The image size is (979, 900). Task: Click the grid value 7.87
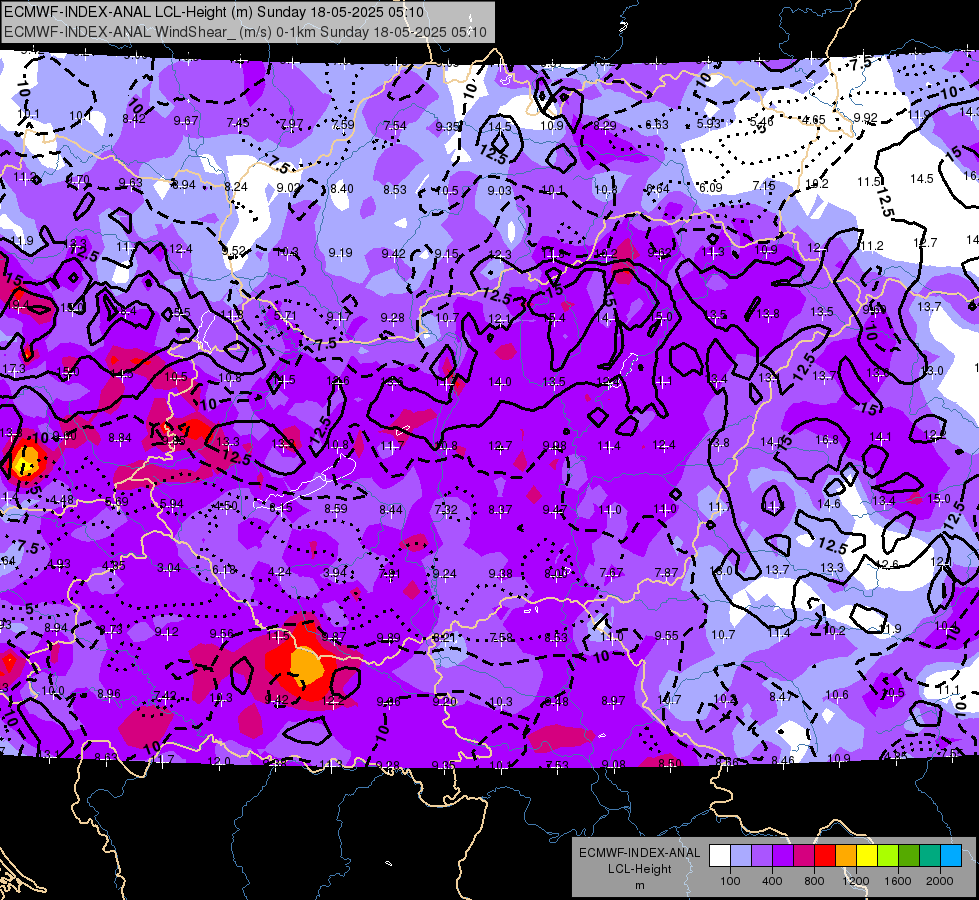pyautogui.click(x=666, y=573)
